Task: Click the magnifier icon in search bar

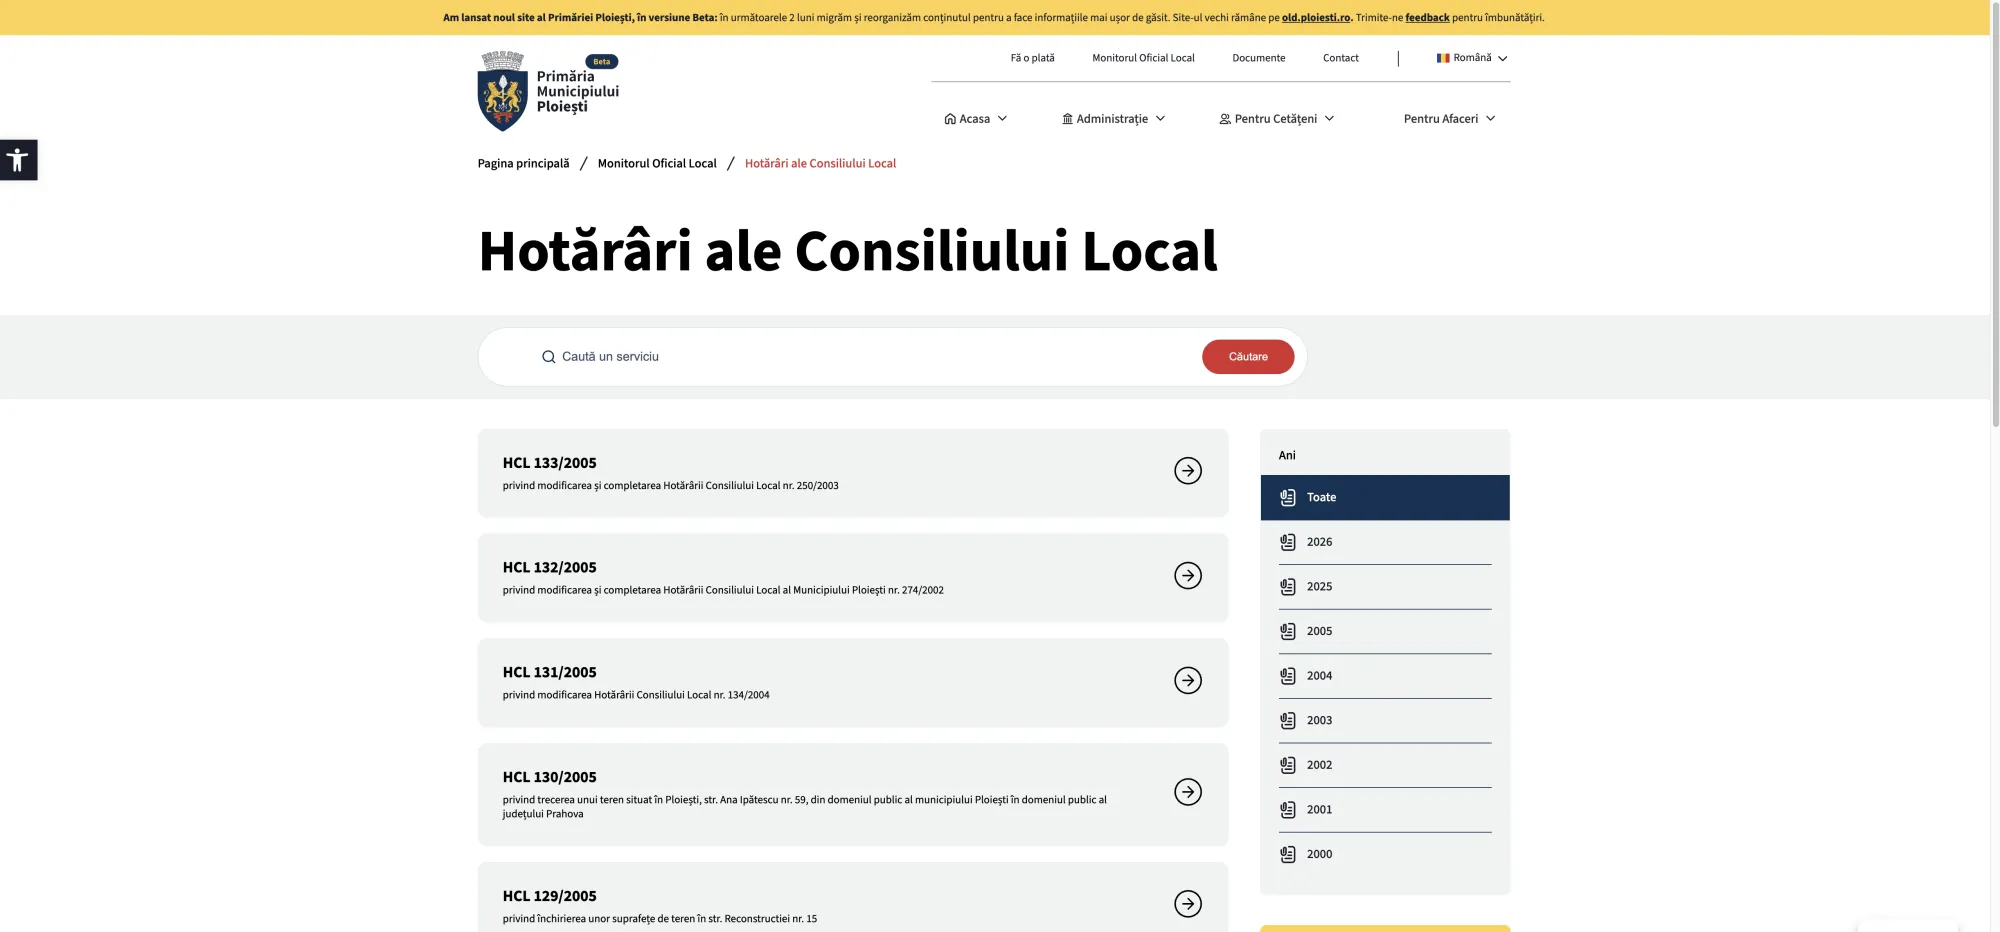Action: 548,356
